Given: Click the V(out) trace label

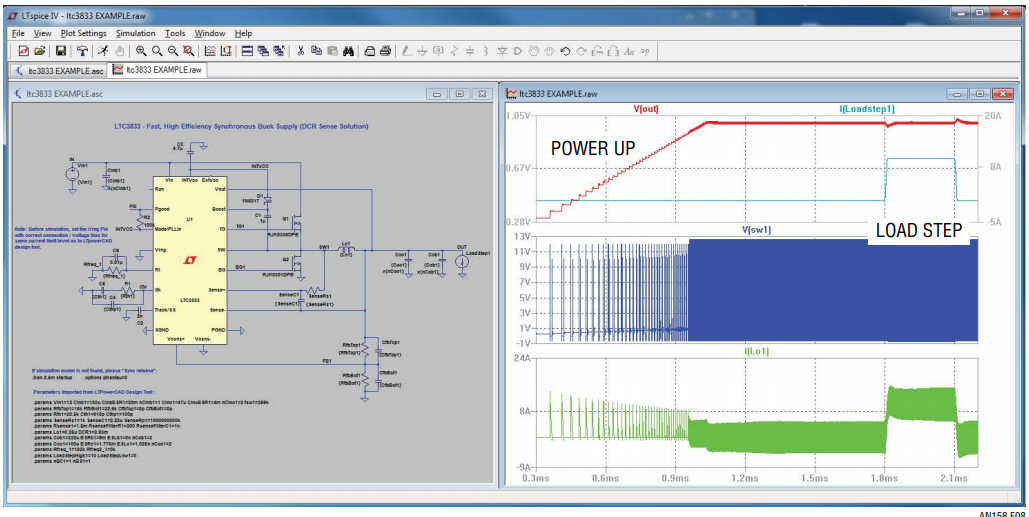Looking at the screenshot, I should (646, 110).
